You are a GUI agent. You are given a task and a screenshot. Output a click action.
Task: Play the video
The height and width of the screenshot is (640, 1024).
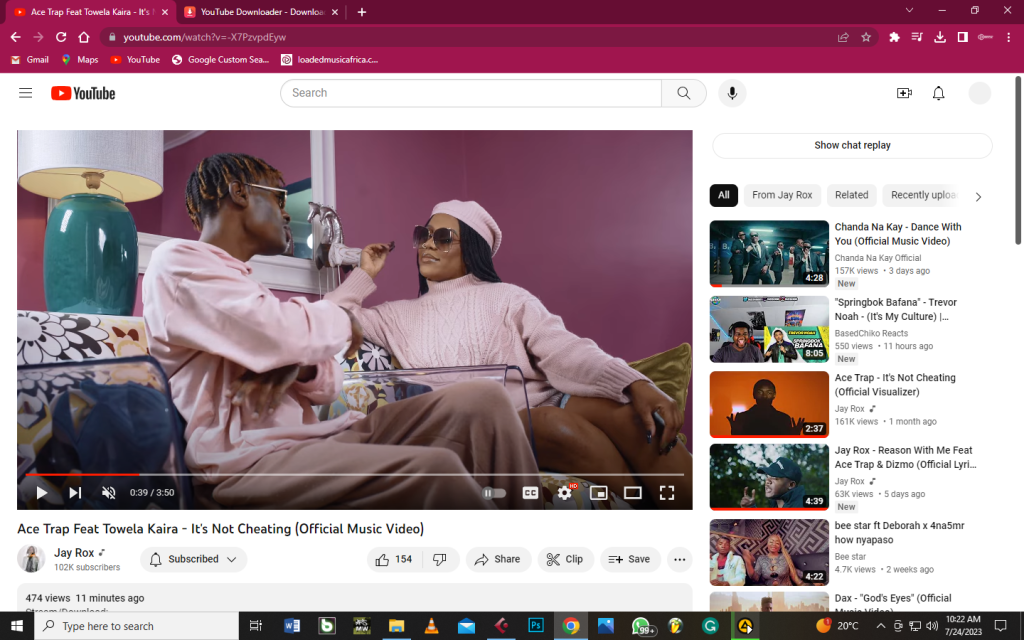[x=41, y=492]
